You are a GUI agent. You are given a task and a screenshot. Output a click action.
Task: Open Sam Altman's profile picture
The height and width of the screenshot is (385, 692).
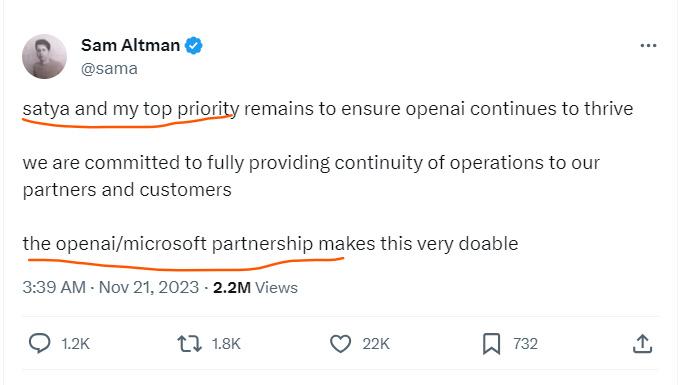[x=44, y=57]
